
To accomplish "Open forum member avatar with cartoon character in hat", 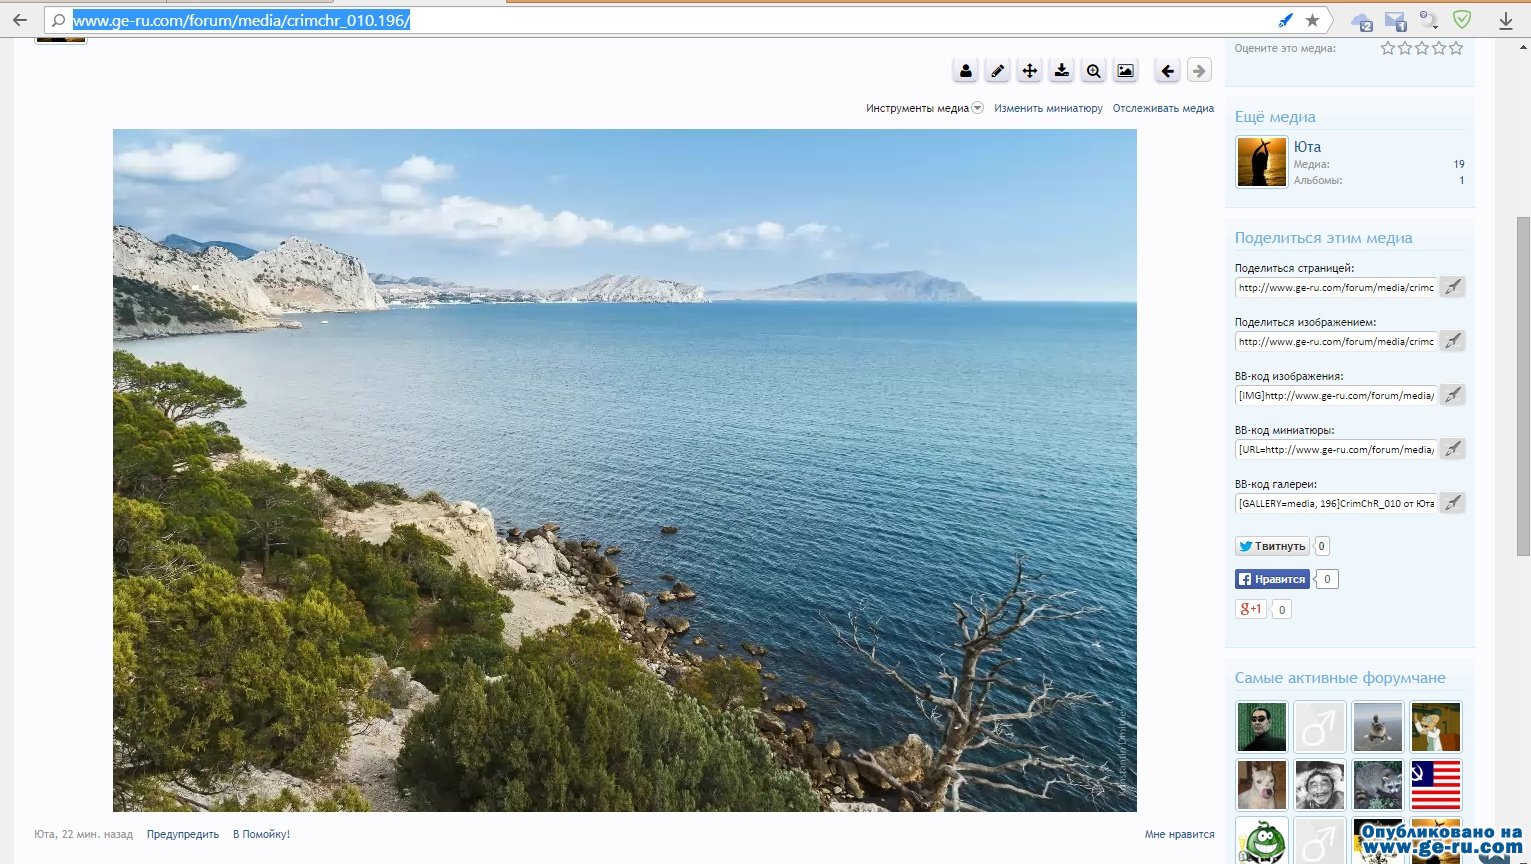I will tap(1436, 726).
